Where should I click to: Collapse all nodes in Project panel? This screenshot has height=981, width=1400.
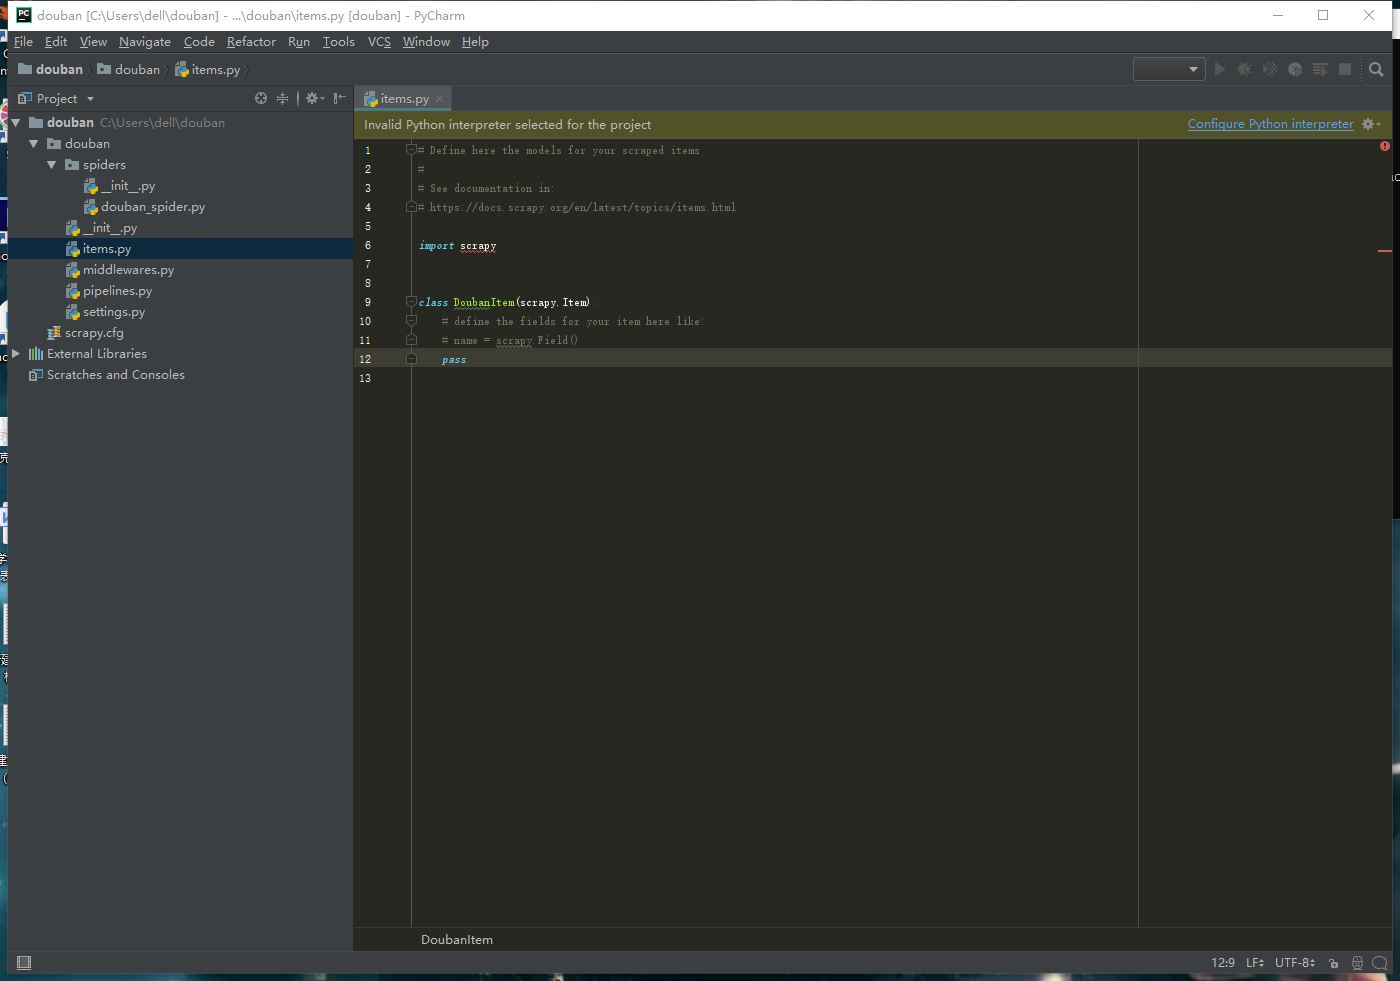(x=281, y=98)
